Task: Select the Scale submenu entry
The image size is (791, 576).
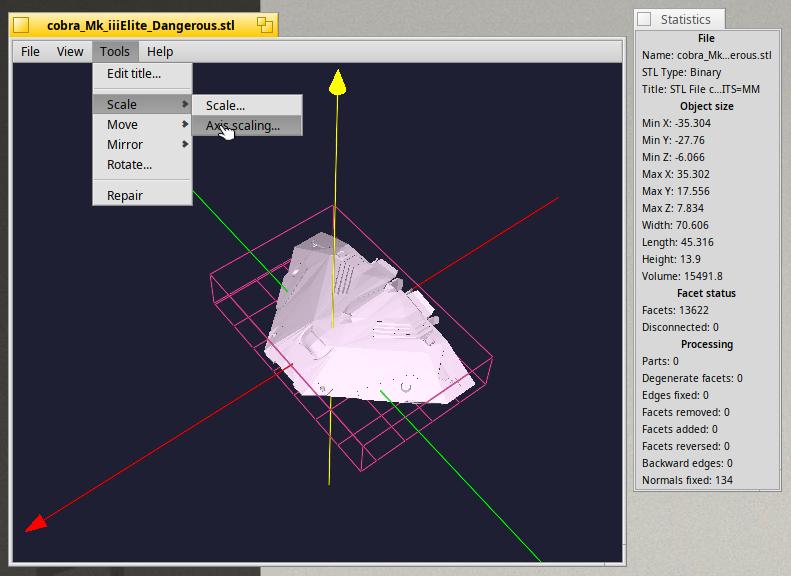Action: [x=142, y=104]
